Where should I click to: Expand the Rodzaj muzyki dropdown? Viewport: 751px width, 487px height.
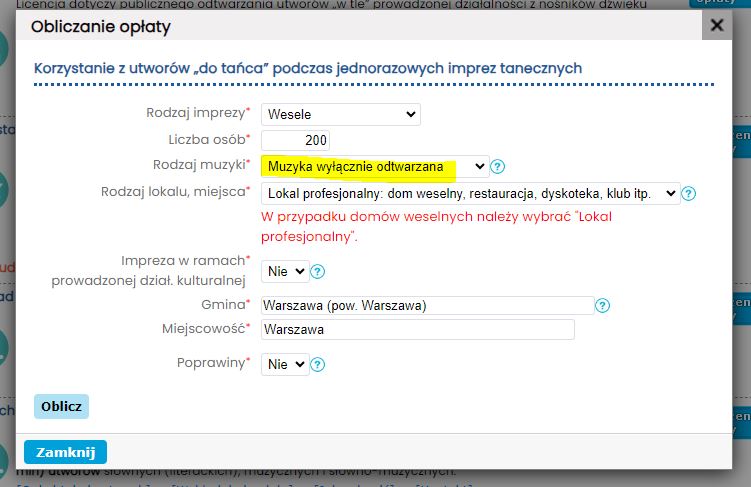pyautogui.click(x=375, y=167)
